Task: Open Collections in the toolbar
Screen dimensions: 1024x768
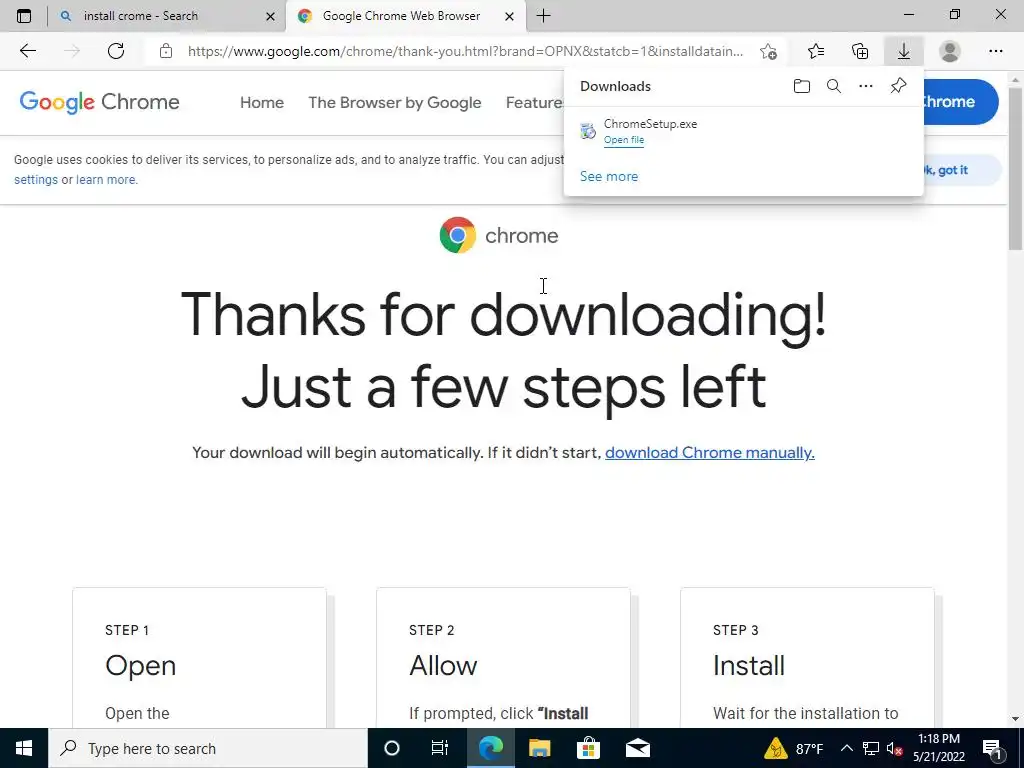Action: tap(860, 51)
